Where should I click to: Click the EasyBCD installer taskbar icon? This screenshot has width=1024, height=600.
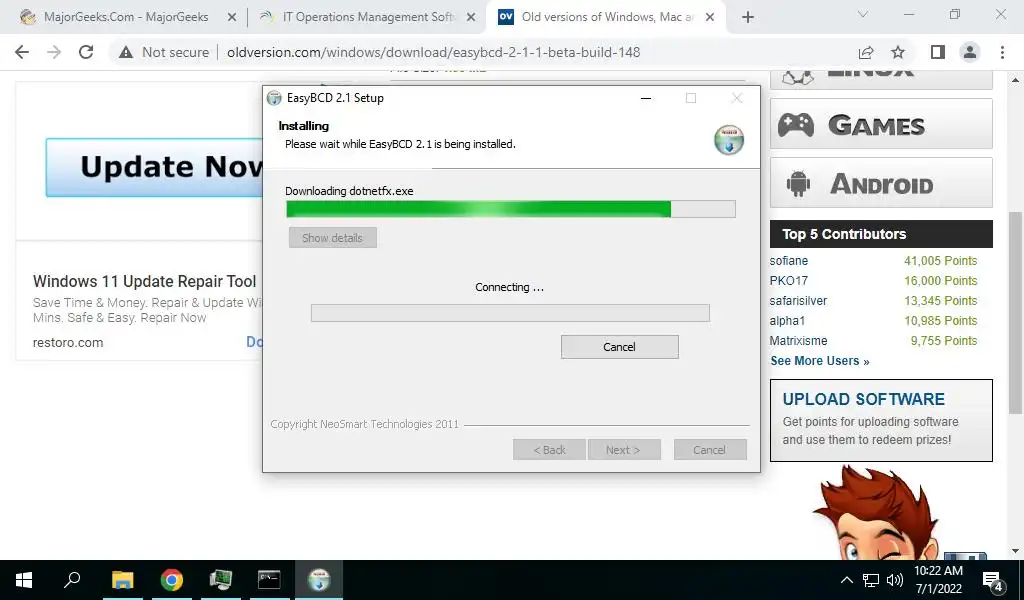pyautogui.click(x=319, y=580)
